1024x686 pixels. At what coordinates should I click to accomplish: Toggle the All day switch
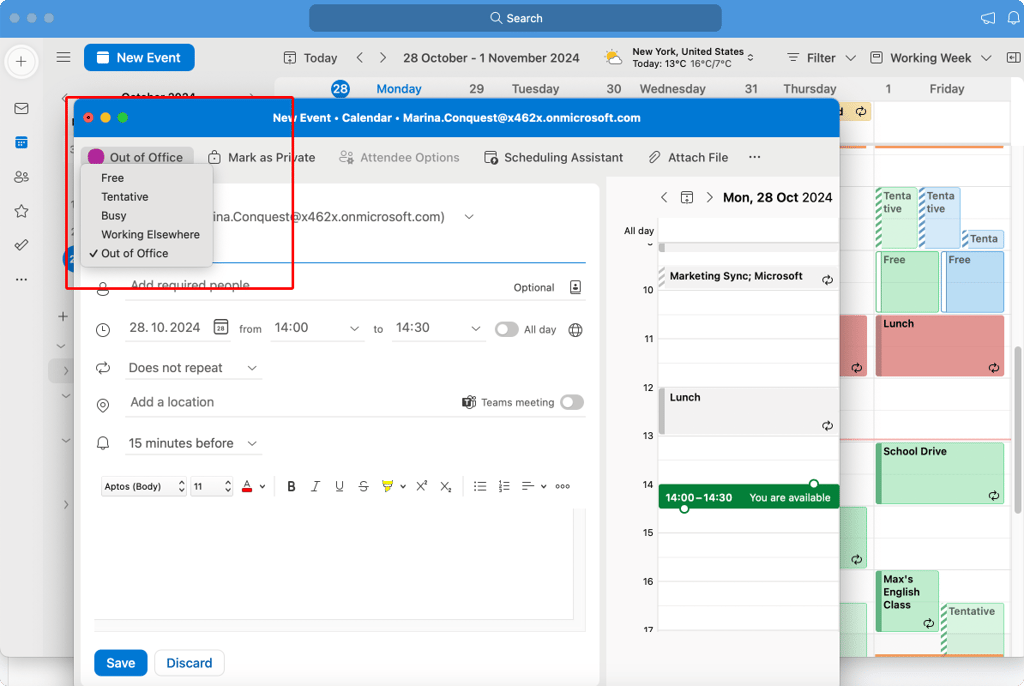point(507,330)
